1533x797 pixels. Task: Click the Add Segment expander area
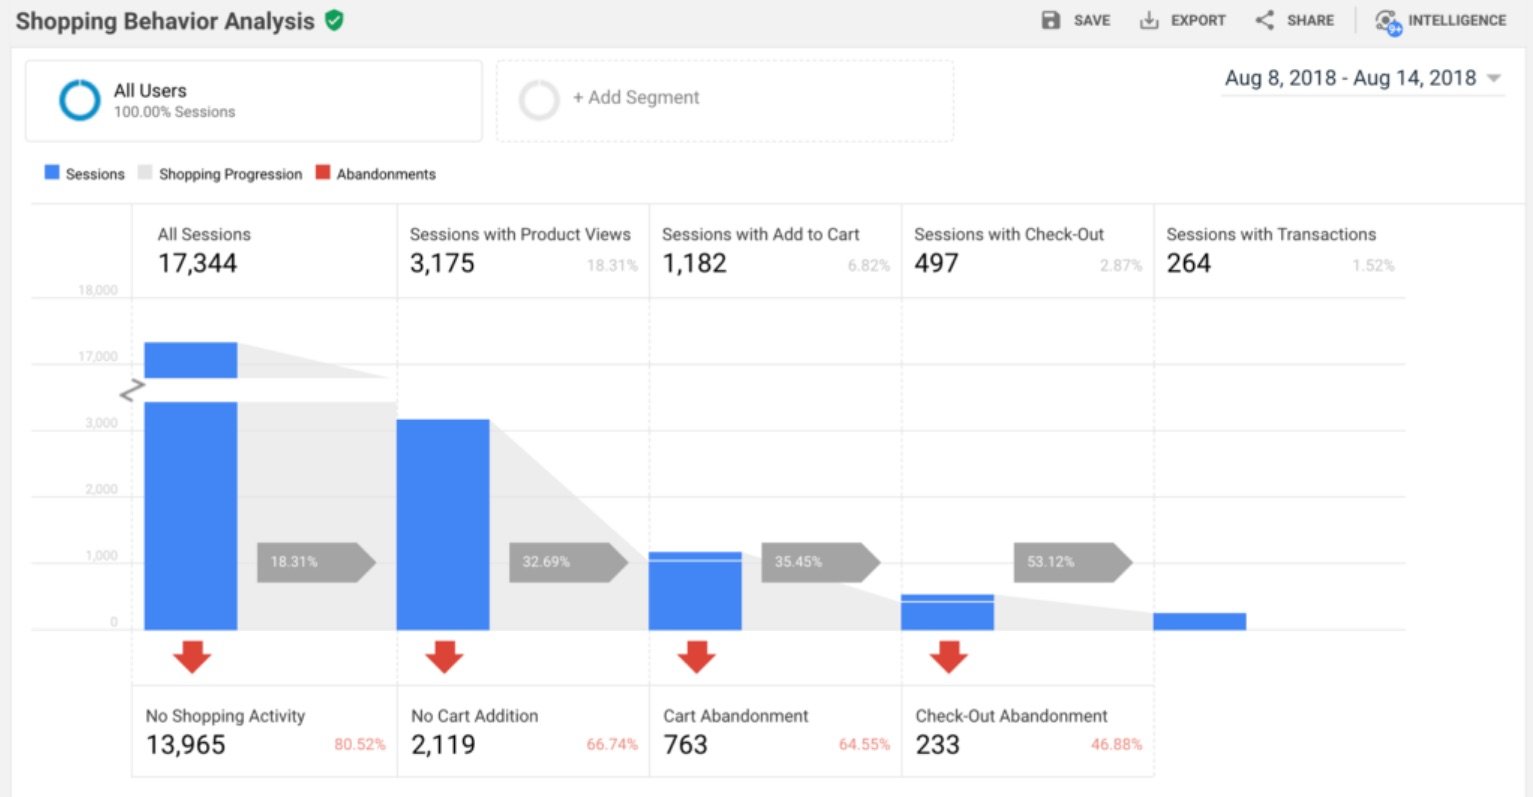coord(724,100)
